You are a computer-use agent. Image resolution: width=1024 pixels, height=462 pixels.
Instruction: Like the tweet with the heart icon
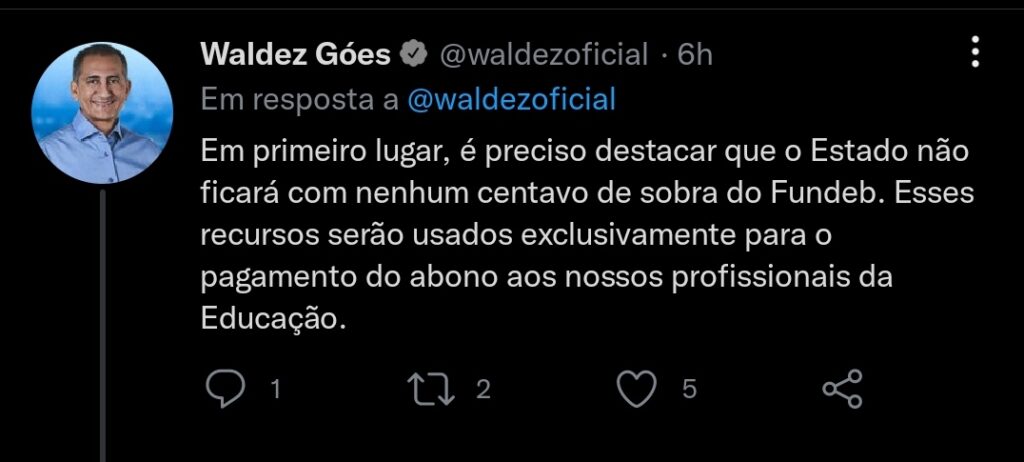click(637, 389)
